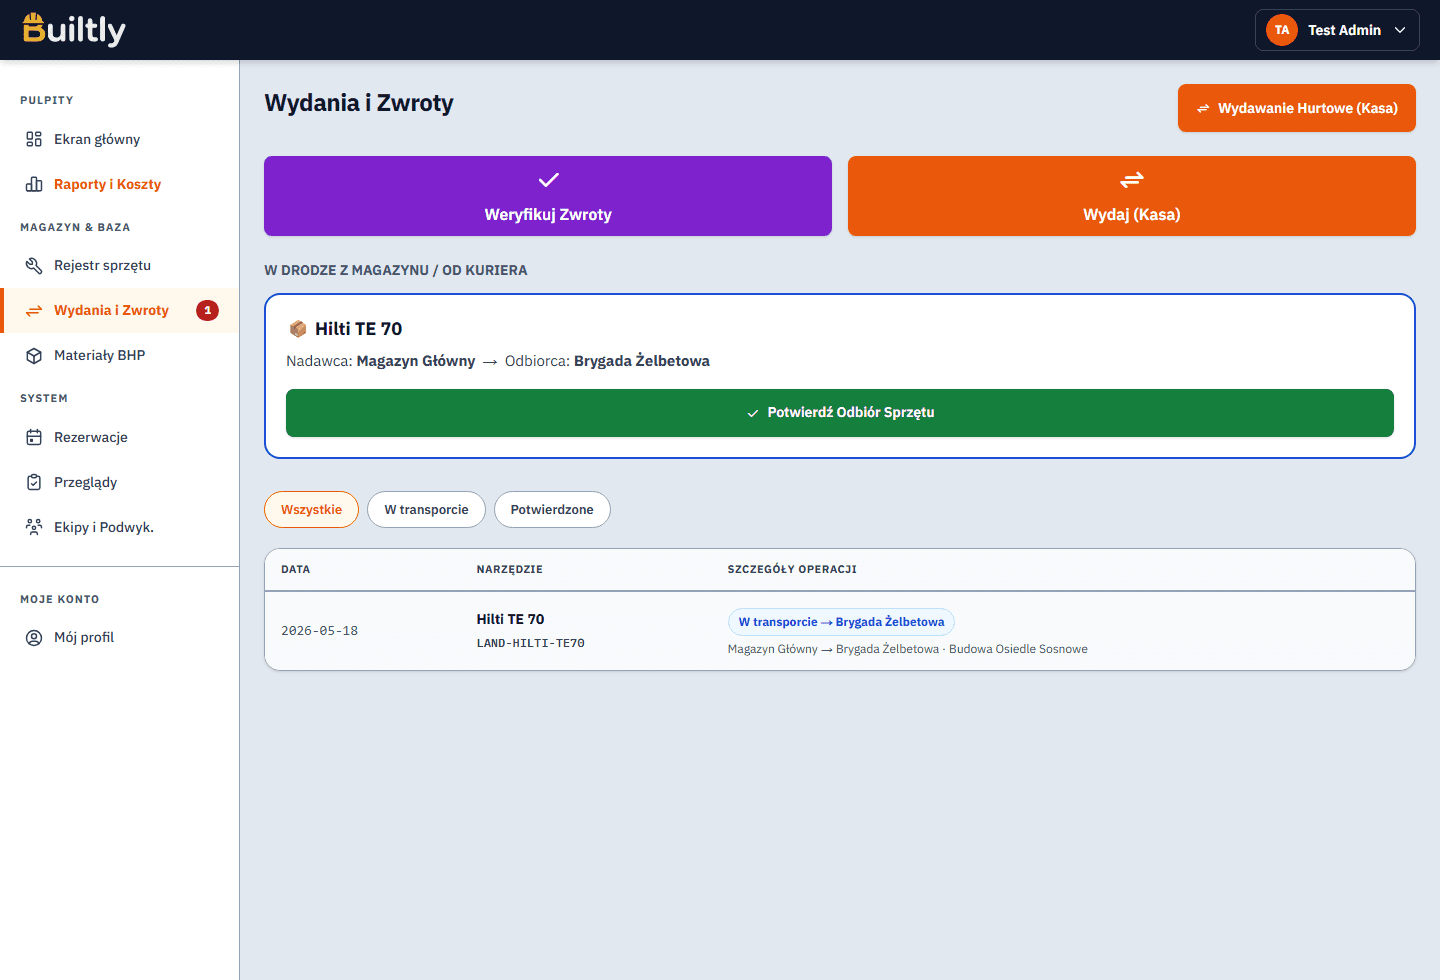The image size is (1440, 980).
Task: Click Wydawanie Hurtowe (Kasa) button
Action: (x=1297, y=108)
